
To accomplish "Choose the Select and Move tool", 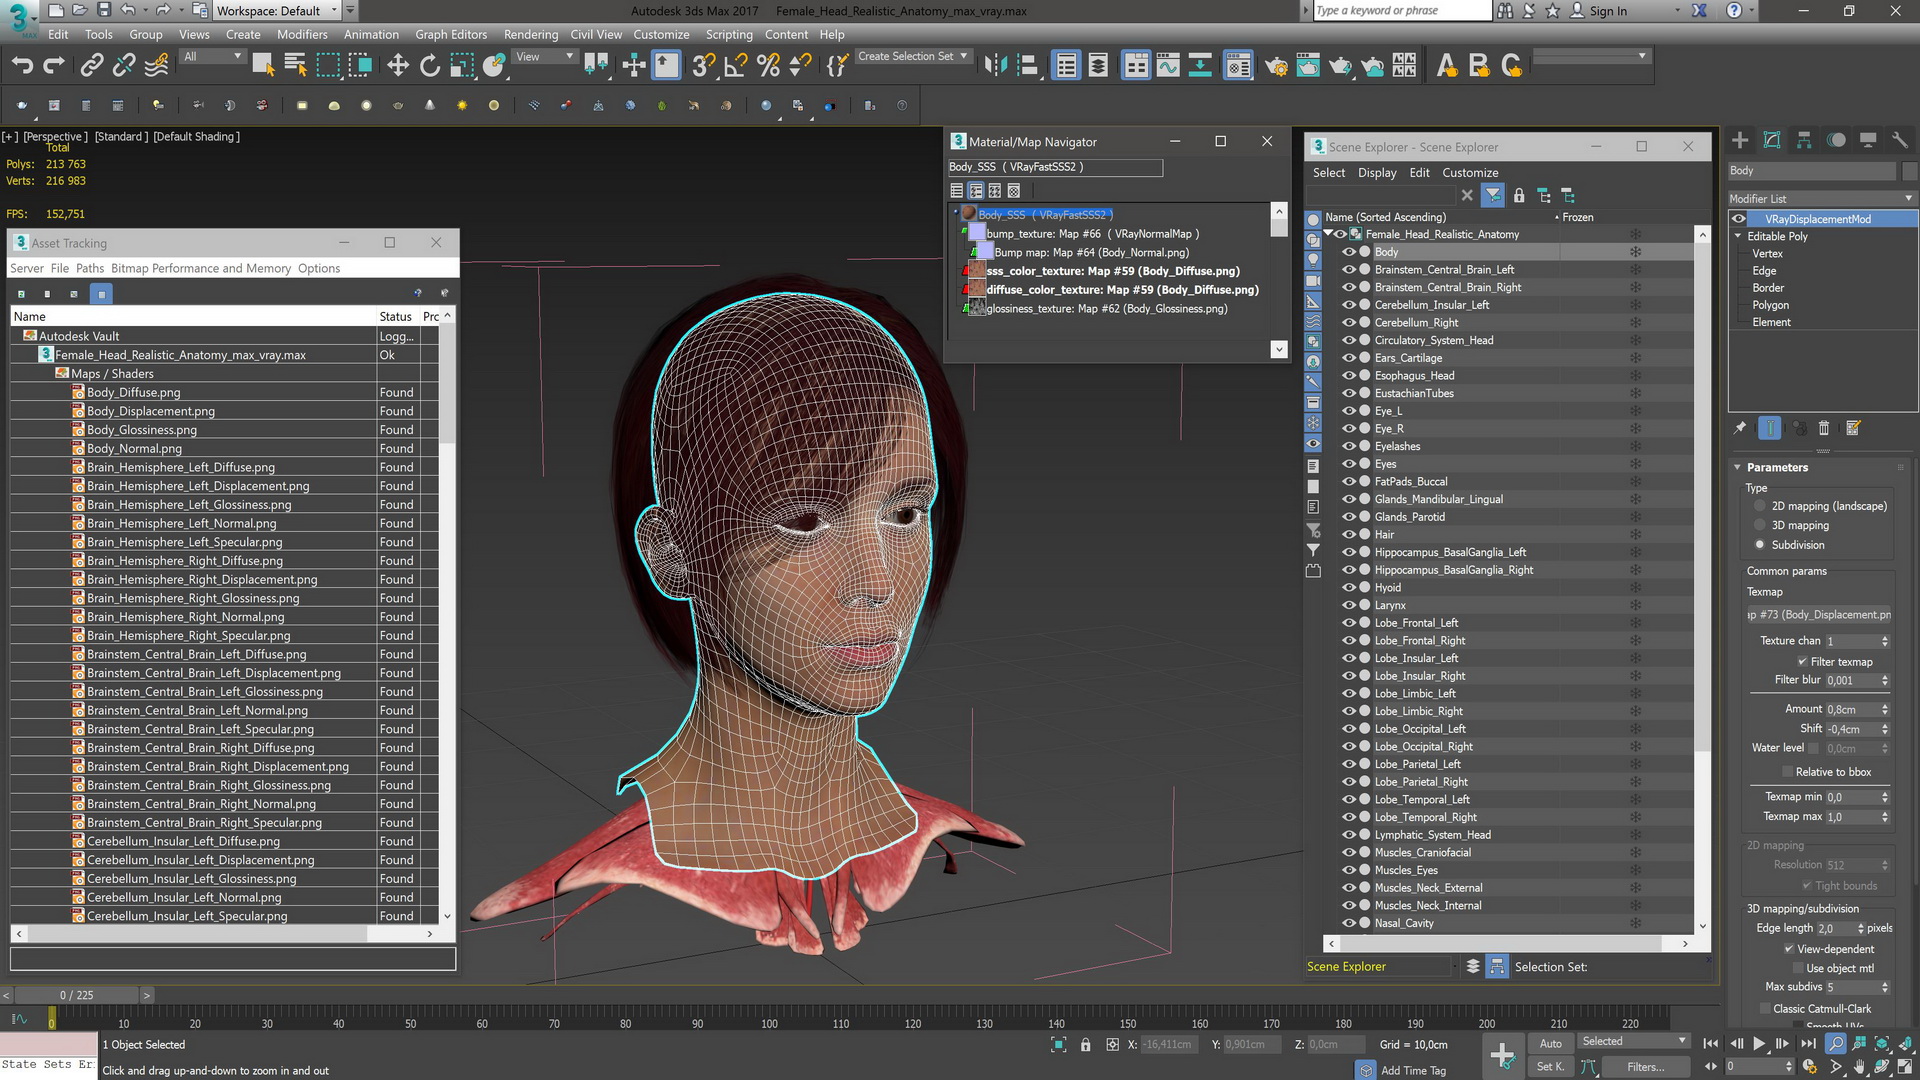I will pyautogui.click(x=398, y=66).
